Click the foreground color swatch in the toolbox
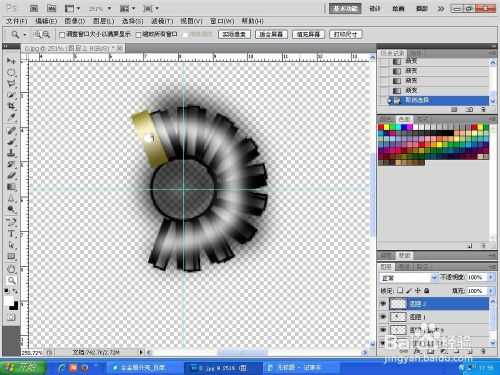The height and width of the screenshot is (375, 500). (x=8, y=301)
